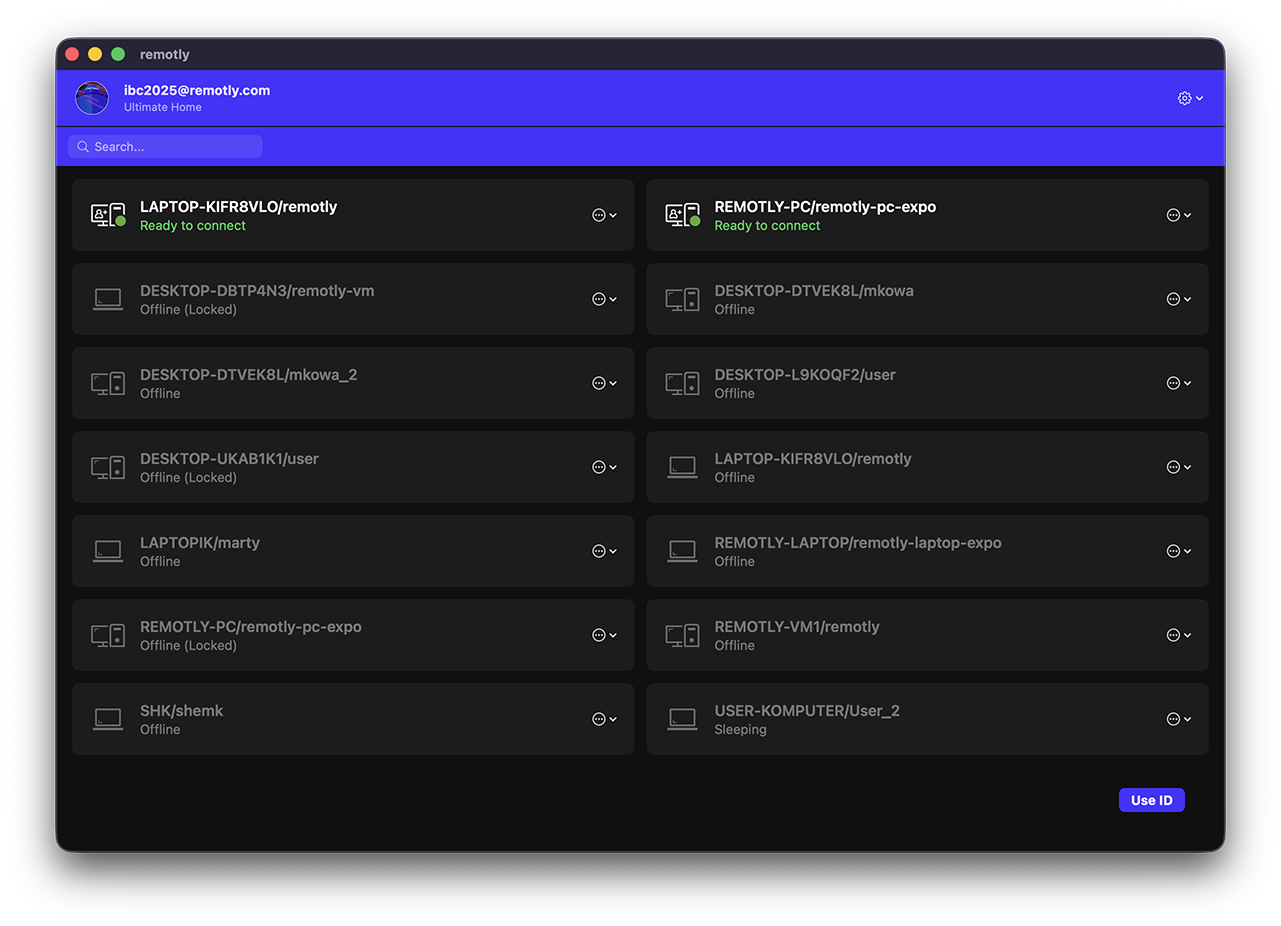Click the desktop icon beside DESKTOP-DTVEK8L/mkowa_2
This screenshot has height=926, width=1281.
(108, 383)
